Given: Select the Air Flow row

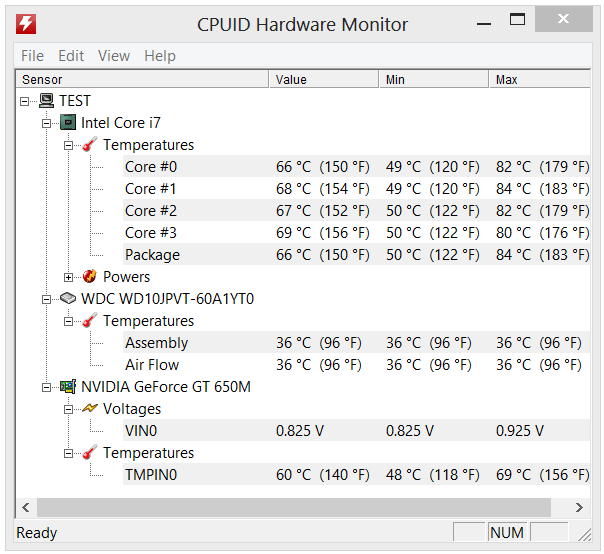Looking at the screenshot, I should (356, 364).
